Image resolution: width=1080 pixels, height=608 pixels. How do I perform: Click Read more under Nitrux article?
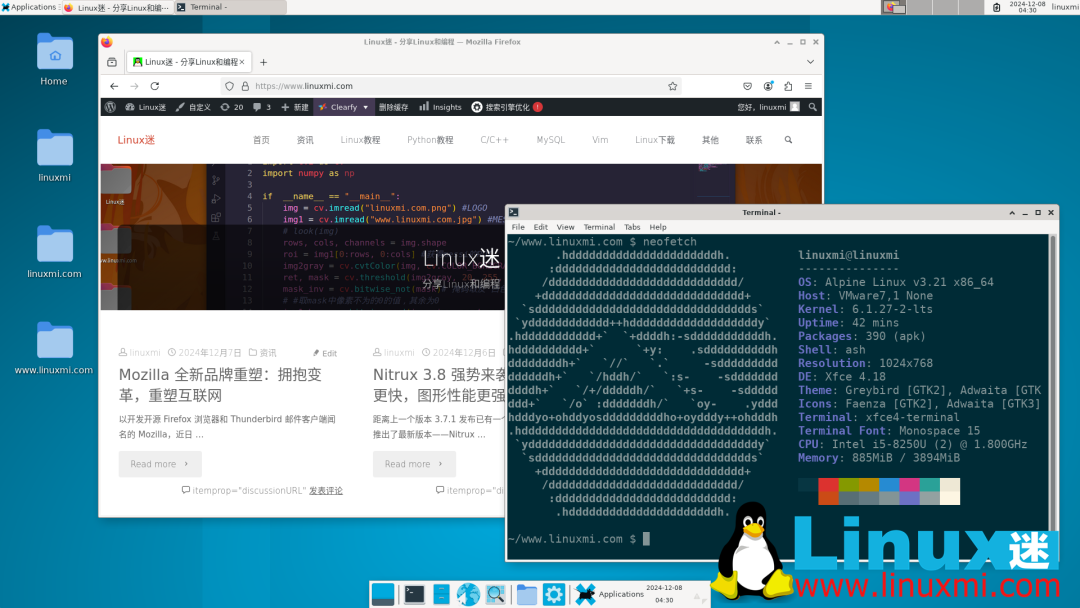[x=414, y=464]
